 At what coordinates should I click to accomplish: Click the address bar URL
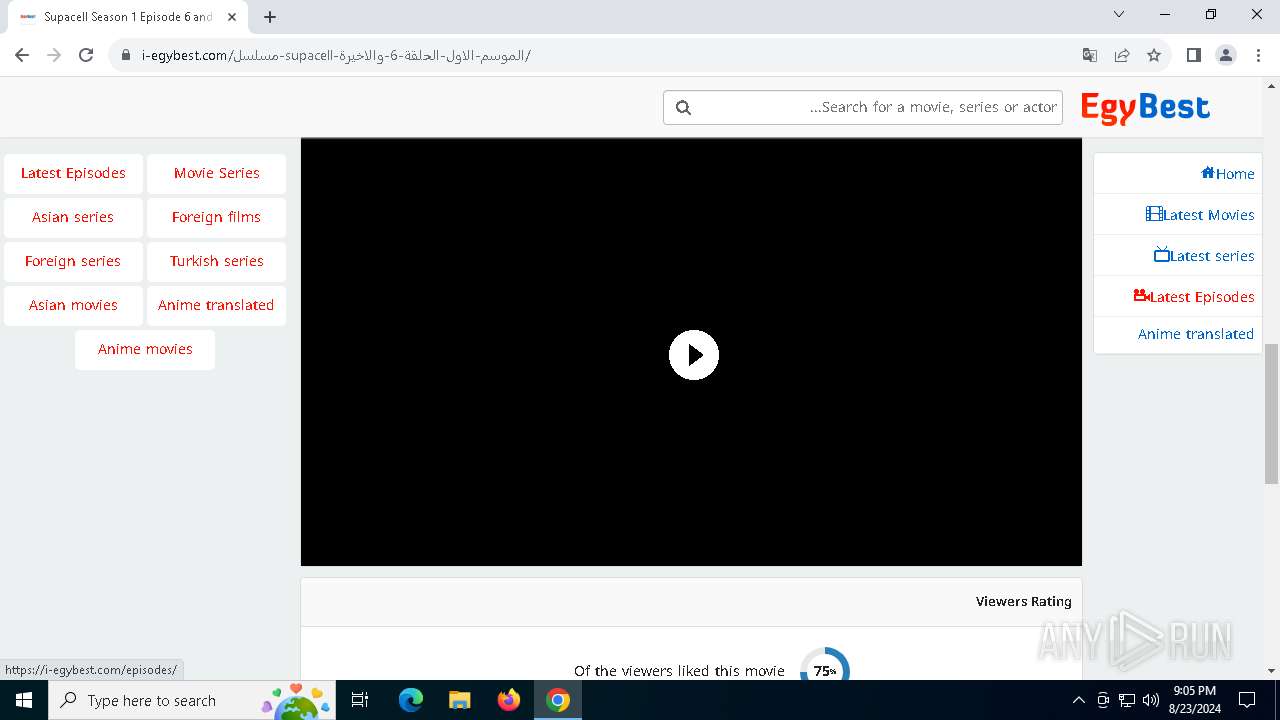click(x=336, y=56)
